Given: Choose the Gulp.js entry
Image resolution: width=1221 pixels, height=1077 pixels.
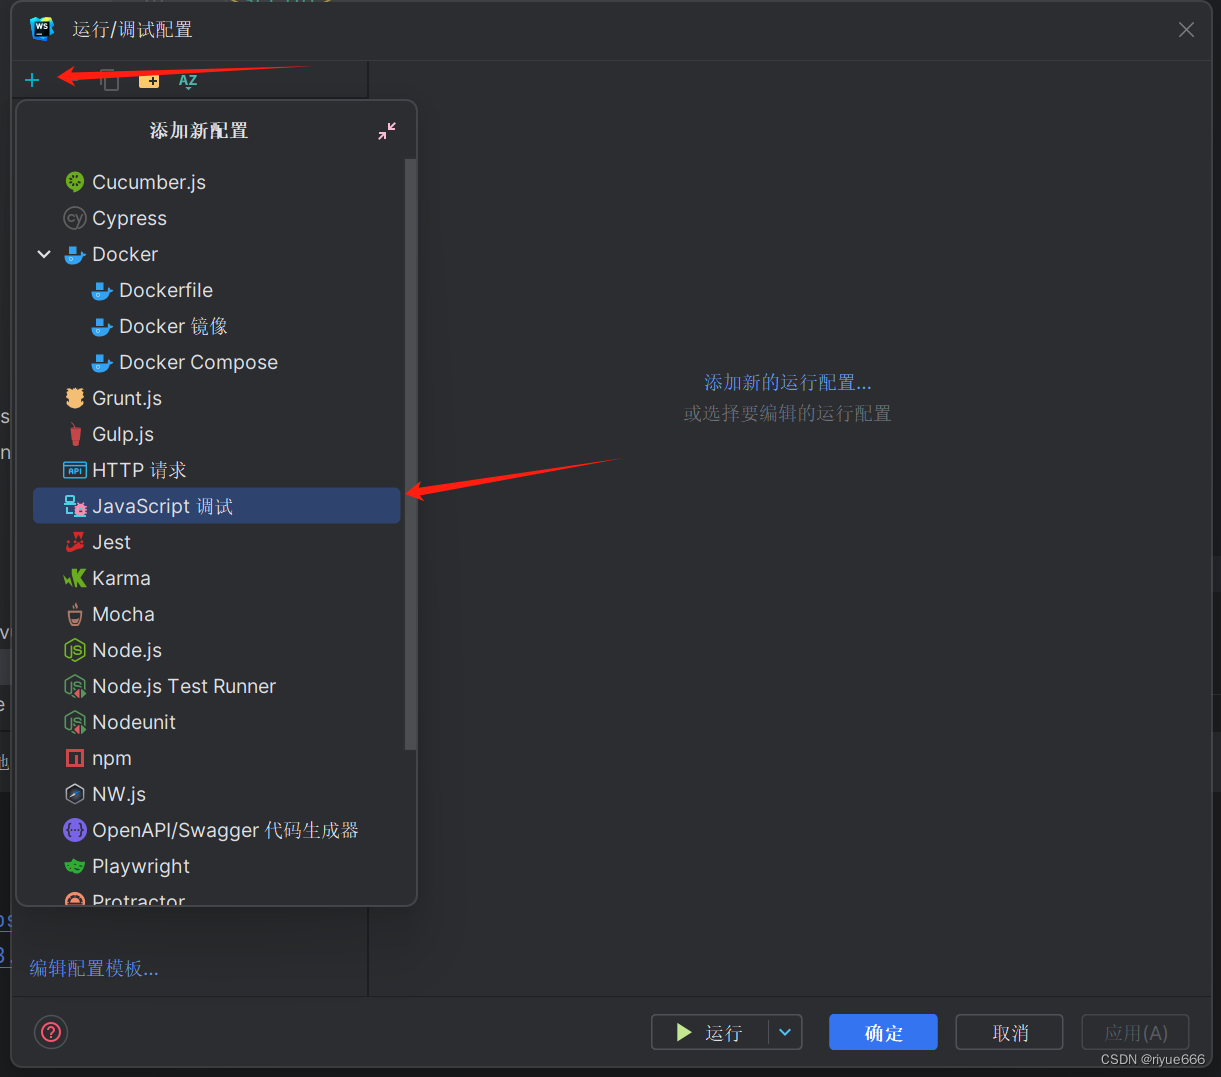Looking at the screenshot, I should [216, 434].
